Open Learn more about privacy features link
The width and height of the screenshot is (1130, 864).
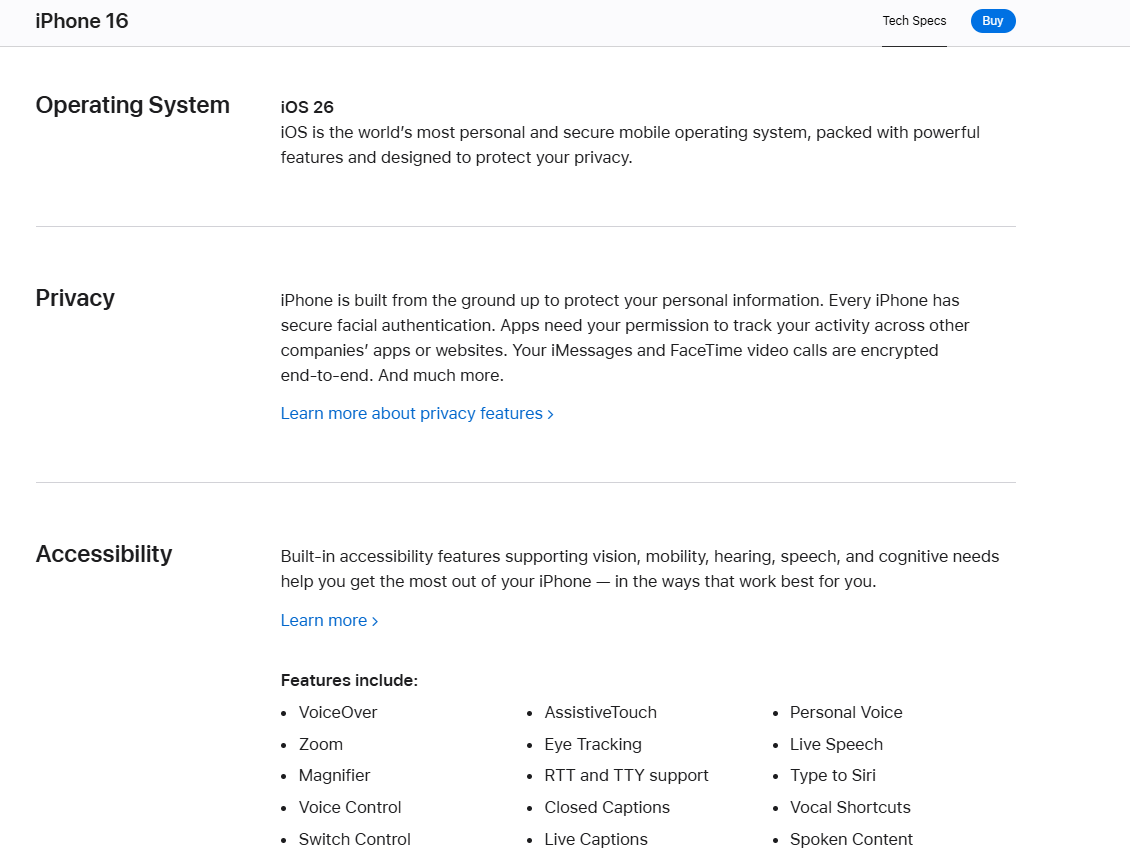point(411,414)
